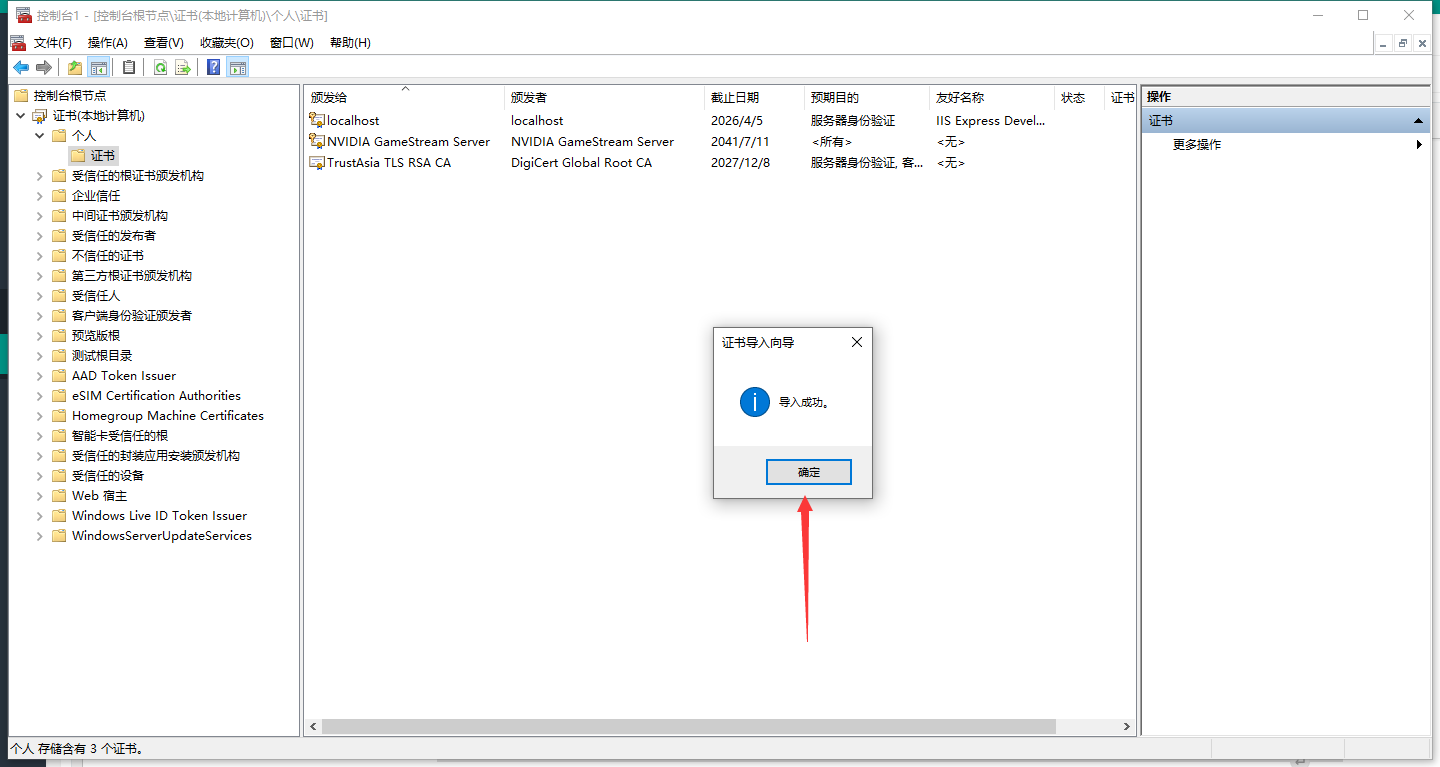1440x767 pixels.
Task: Click the back arrow in the toolbar
Action: point(20,67)
